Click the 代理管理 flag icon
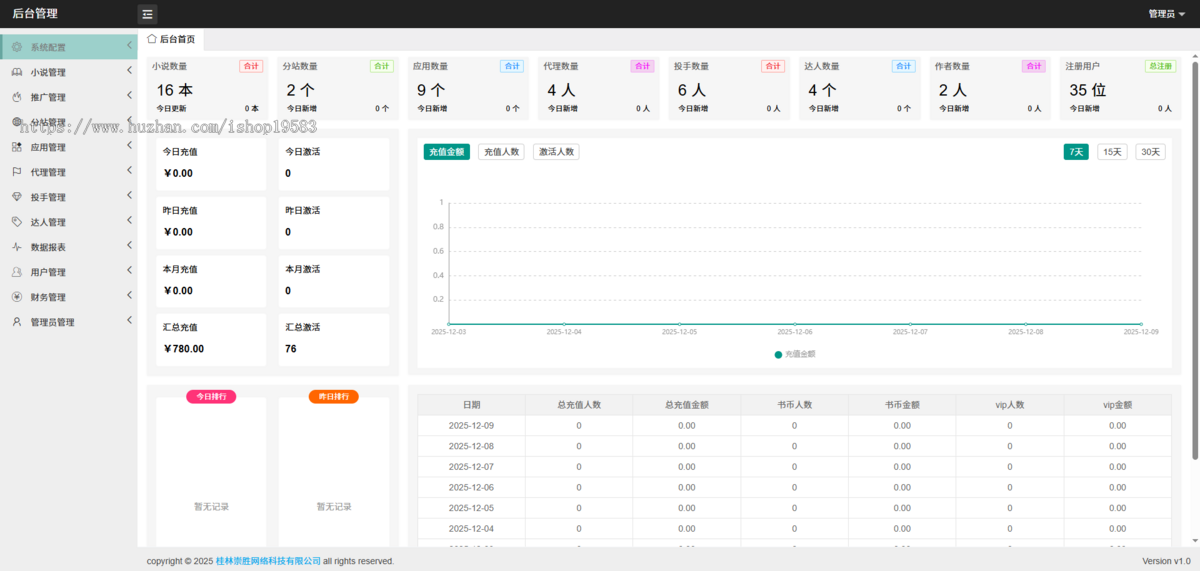1200x571 pixels. pyautogui.click(x=17, y=172)
